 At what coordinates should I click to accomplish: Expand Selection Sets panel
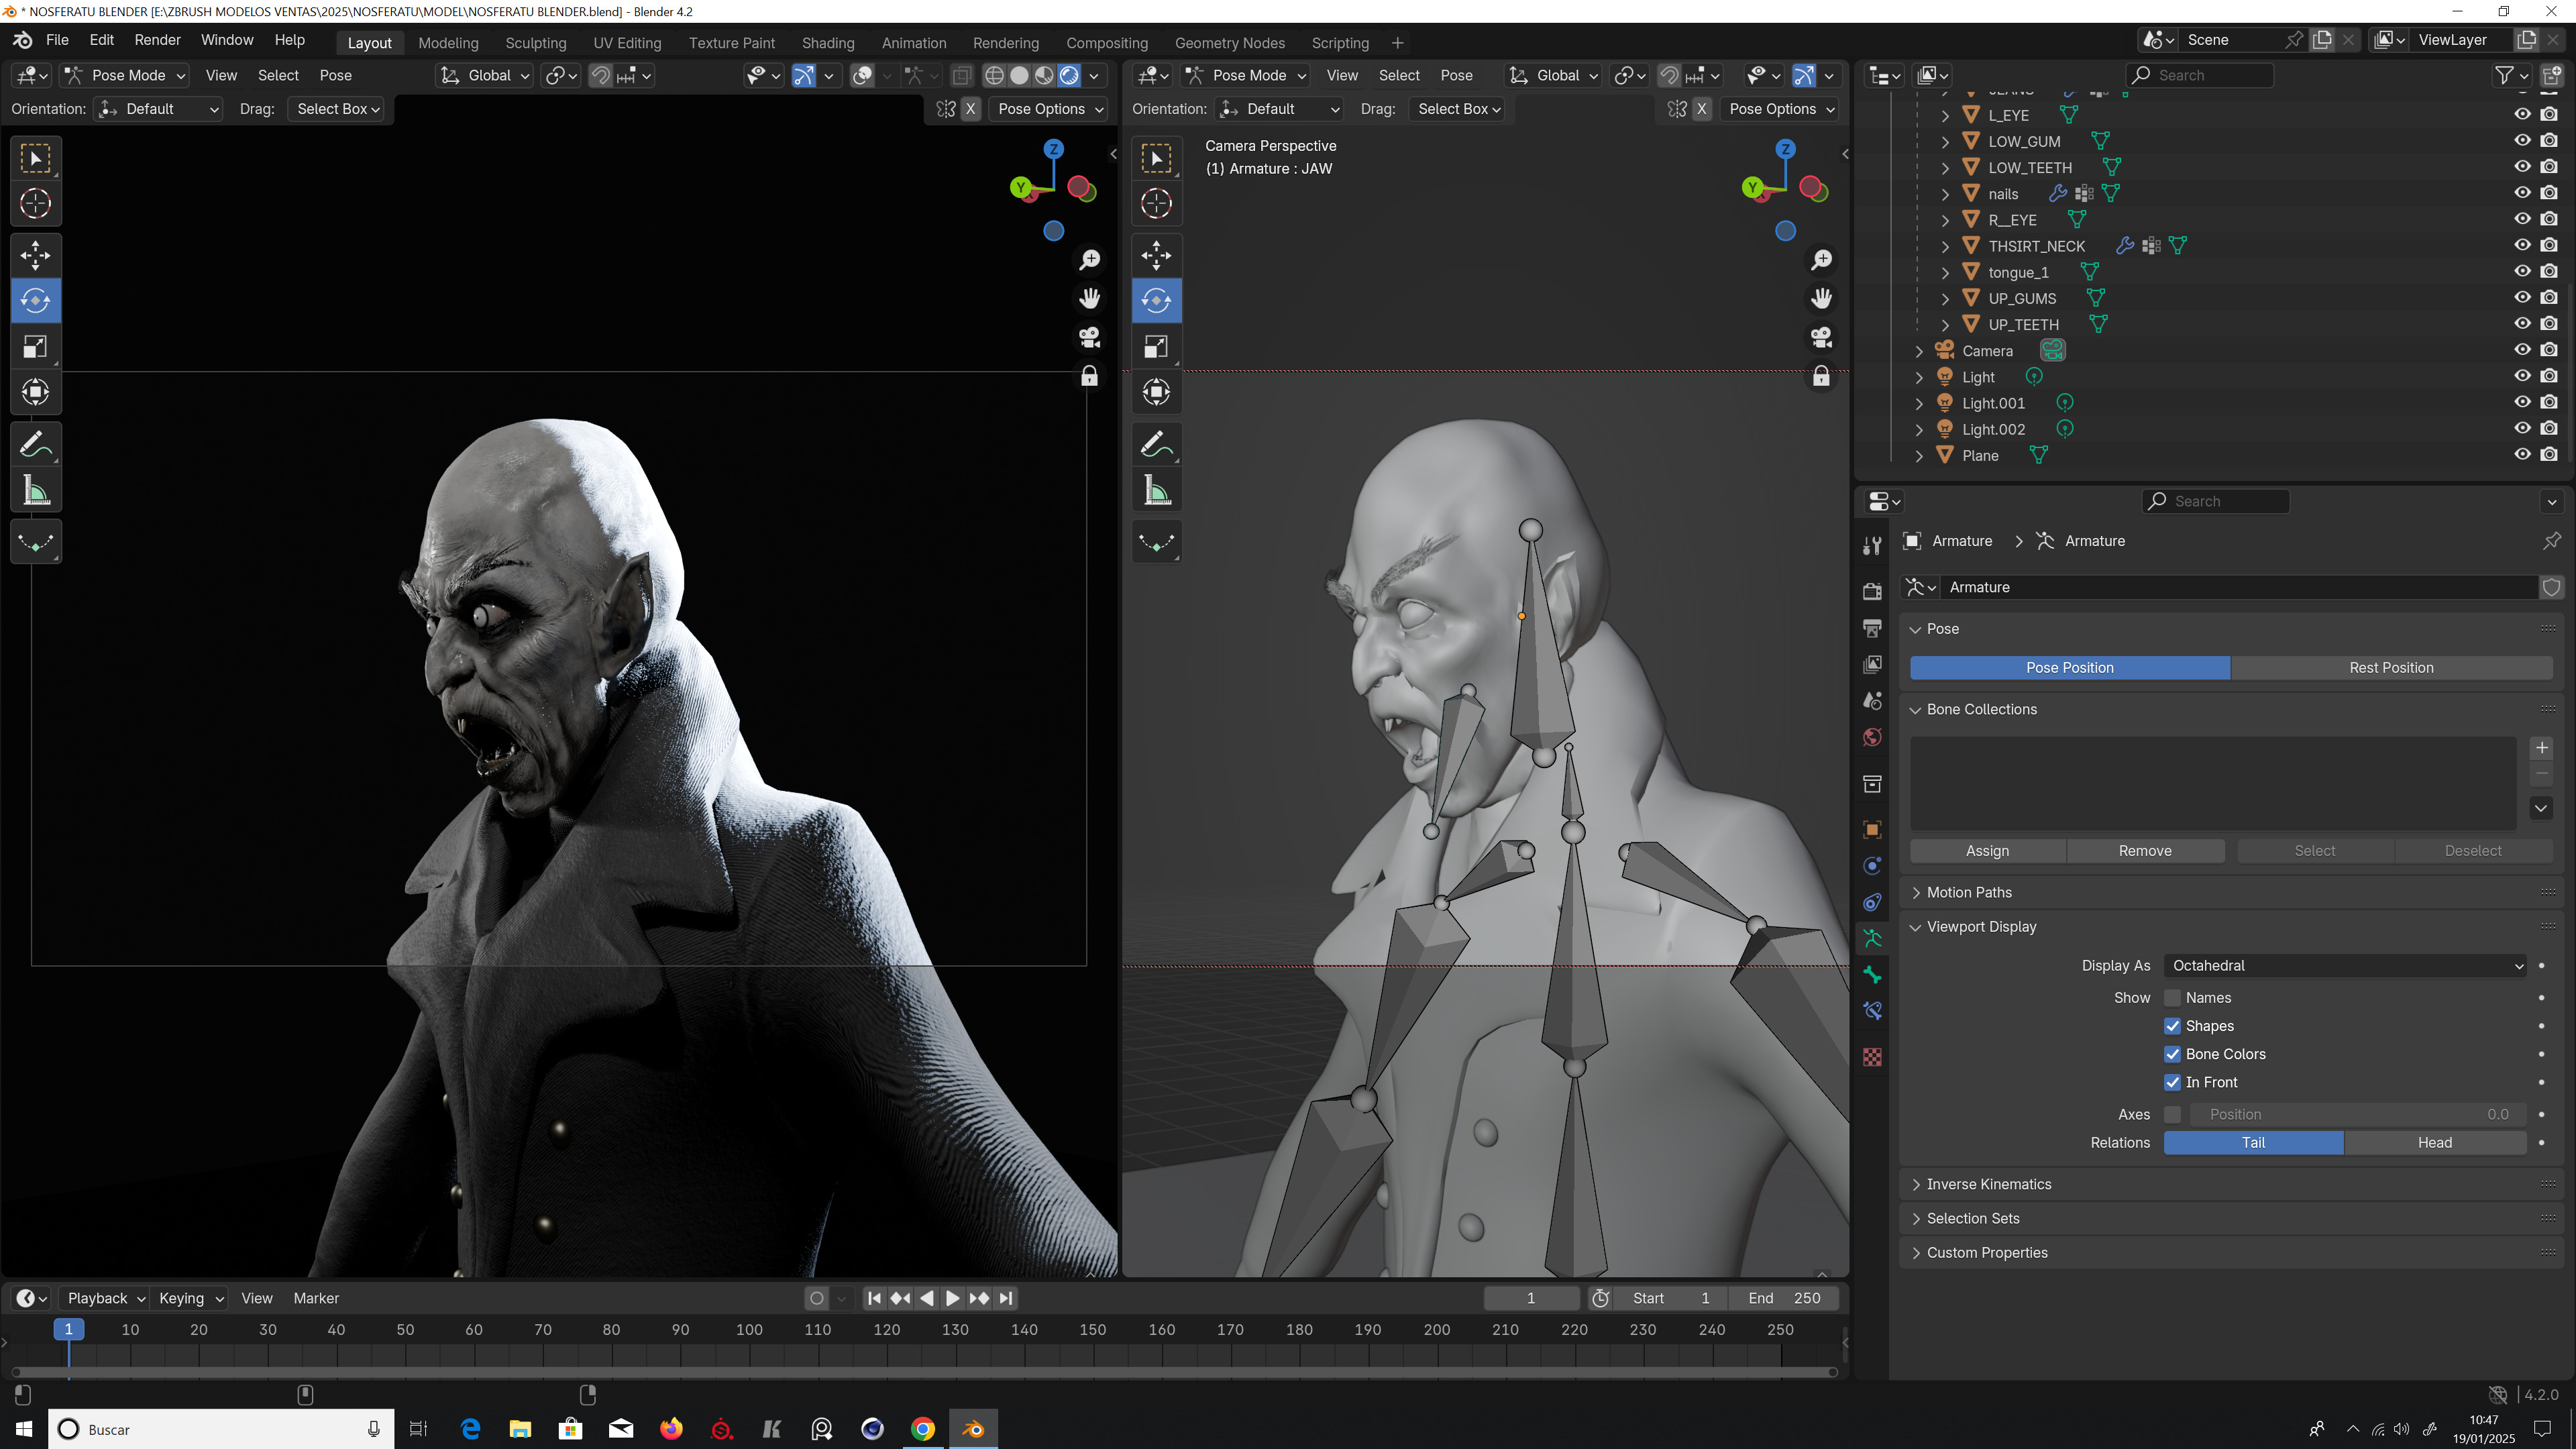click(x=1972, y=1218)
